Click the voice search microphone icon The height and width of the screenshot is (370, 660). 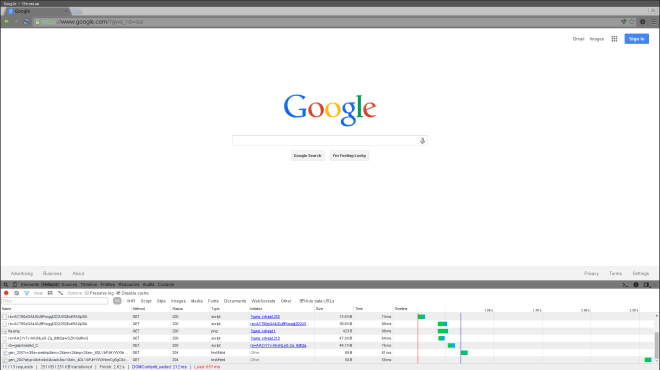422,141
